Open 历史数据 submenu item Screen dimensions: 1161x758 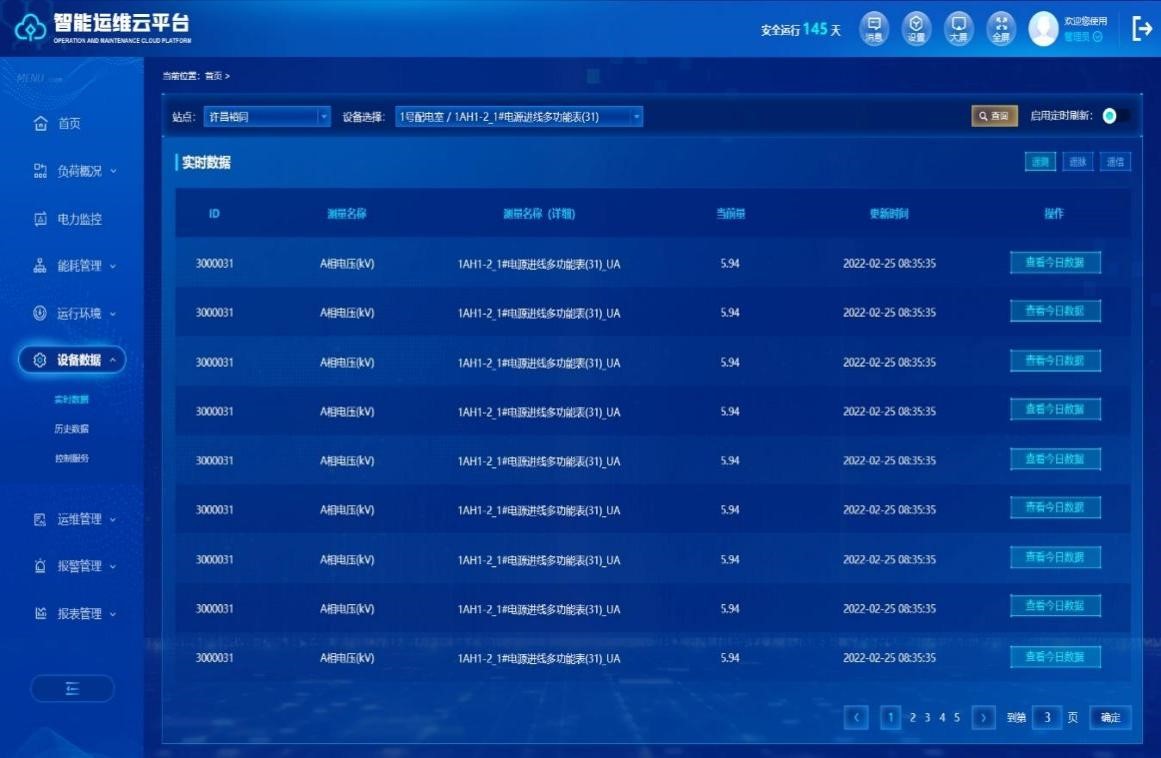pyautogui.click(x=71, y=429)
